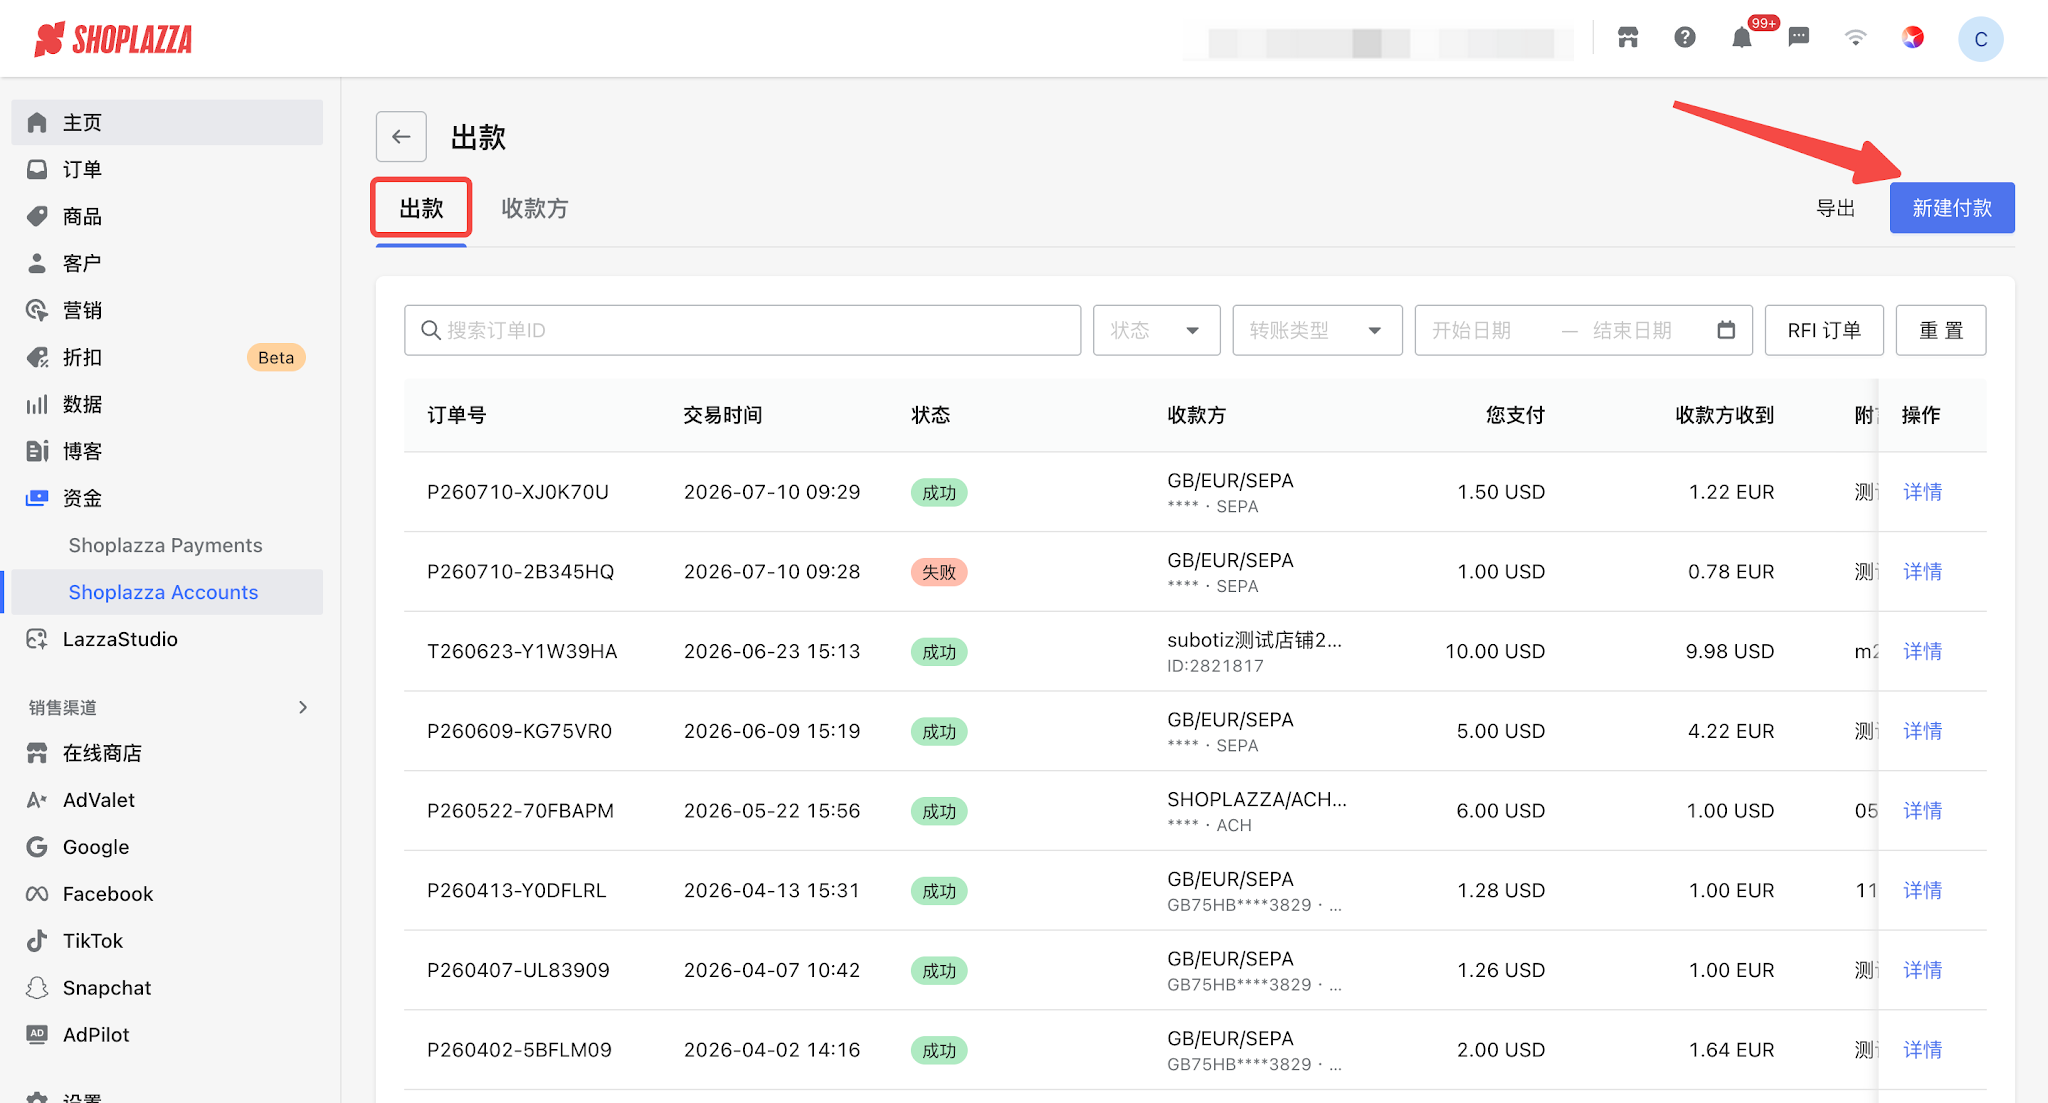This screenshot has width=2048, height=1103.
Task: Click the 失败 status badge
Action: tap(939, 572)
